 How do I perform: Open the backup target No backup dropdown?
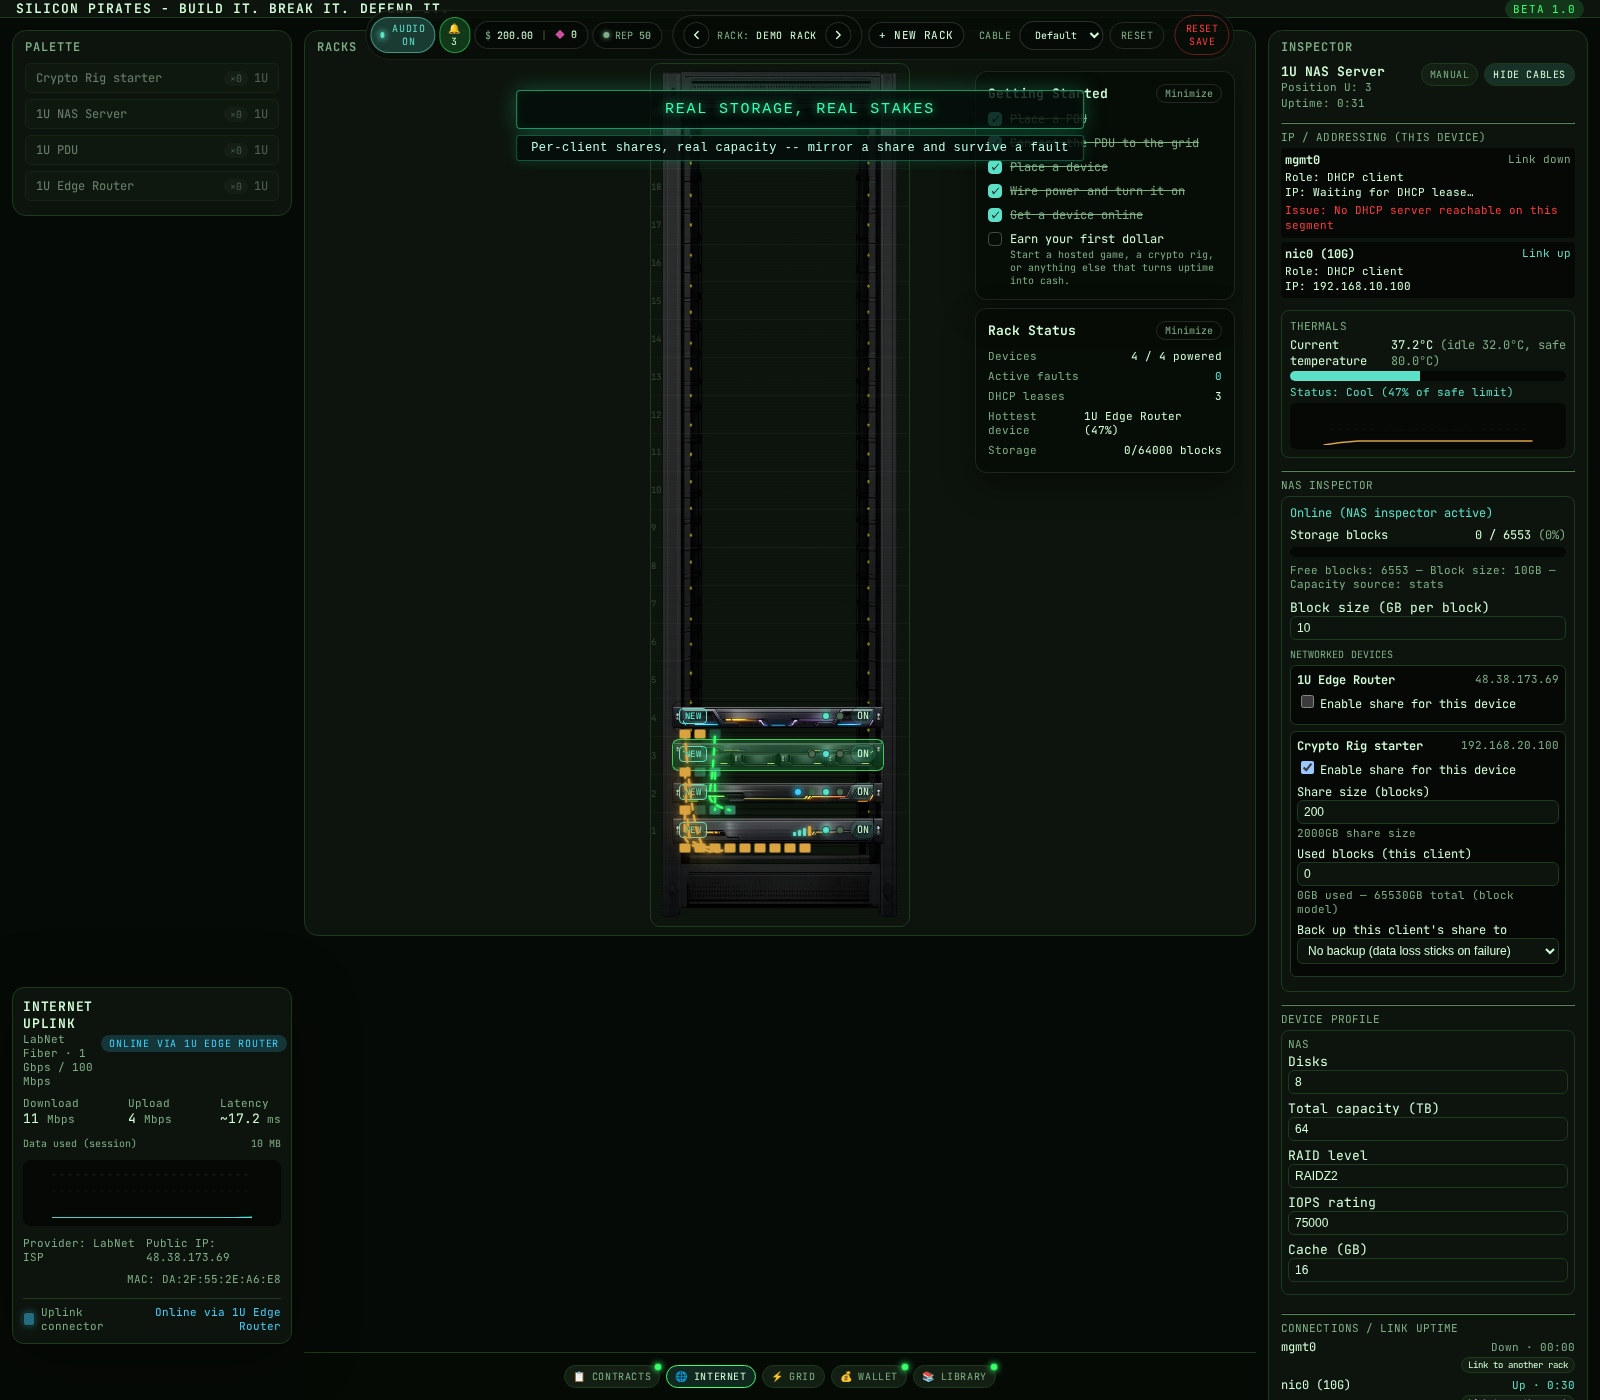(1428, 951)
